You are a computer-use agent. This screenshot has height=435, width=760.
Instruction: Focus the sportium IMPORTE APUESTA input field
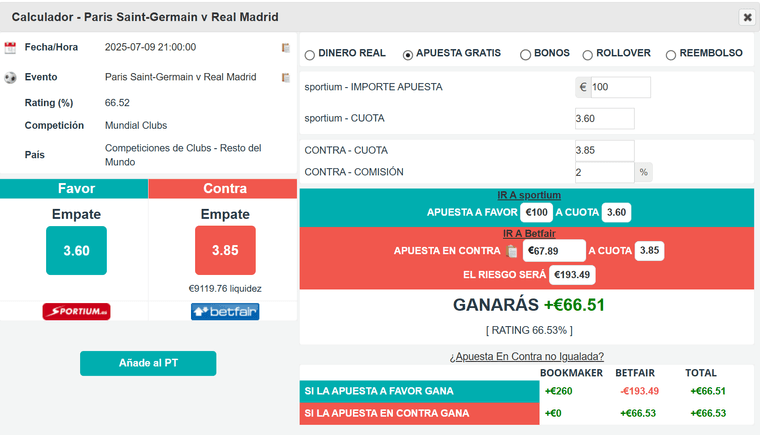pos(620,87)
